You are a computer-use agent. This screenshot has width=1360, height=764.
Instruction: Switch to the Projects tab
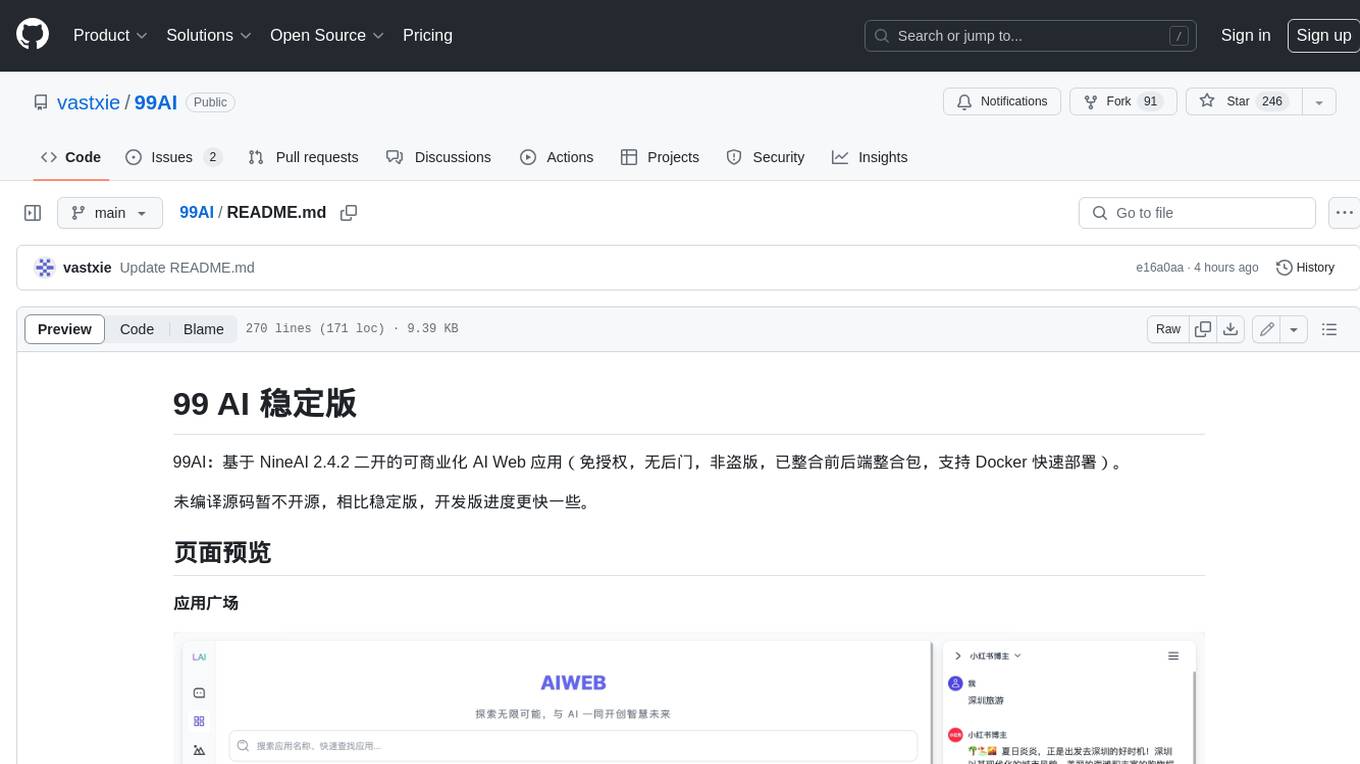[660, 157]
